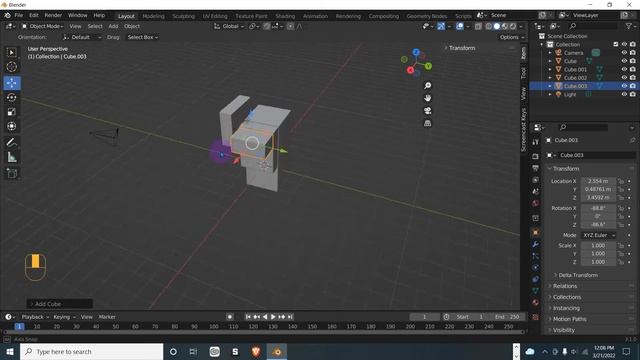Open the Tool sidebar tab
Screen dimensions: 640x360
[524, 73]
